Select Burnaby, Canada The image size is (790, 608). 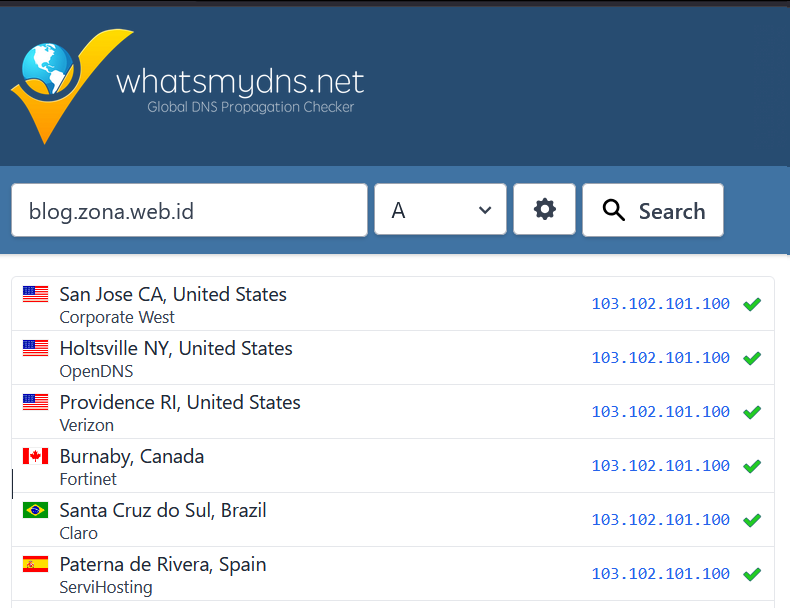(x=131, y=456)
